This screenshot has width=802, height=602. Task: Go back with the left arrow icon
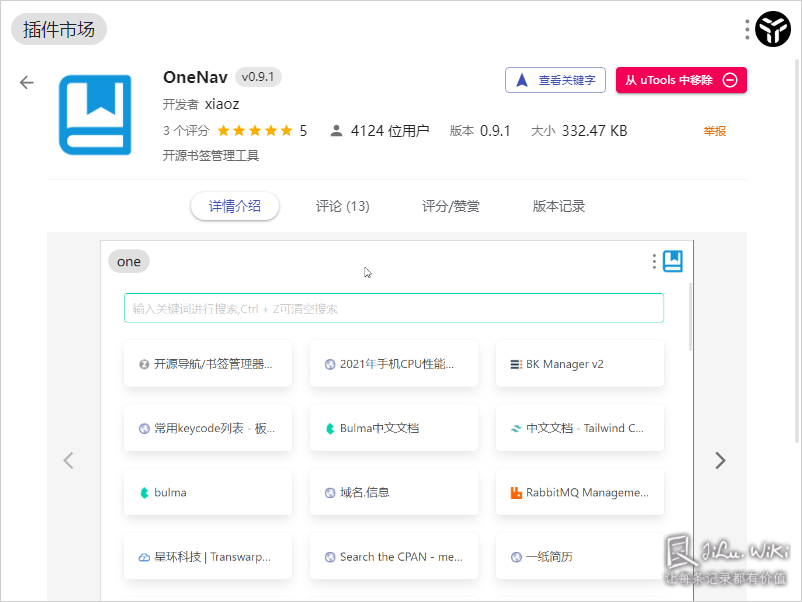27,82
